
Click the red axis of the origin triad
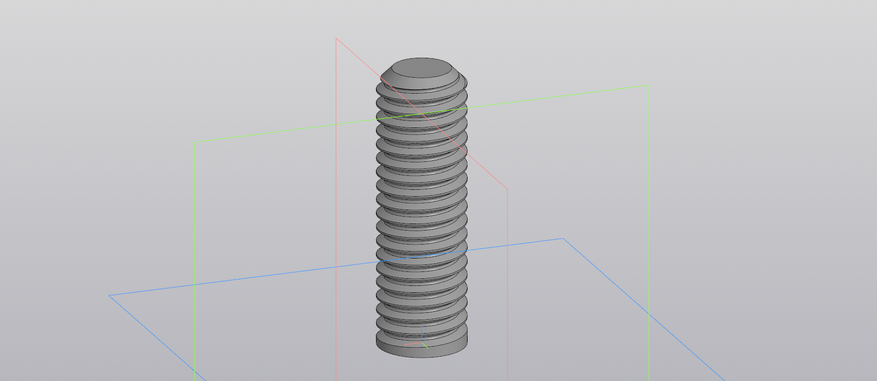coord(413,343)
